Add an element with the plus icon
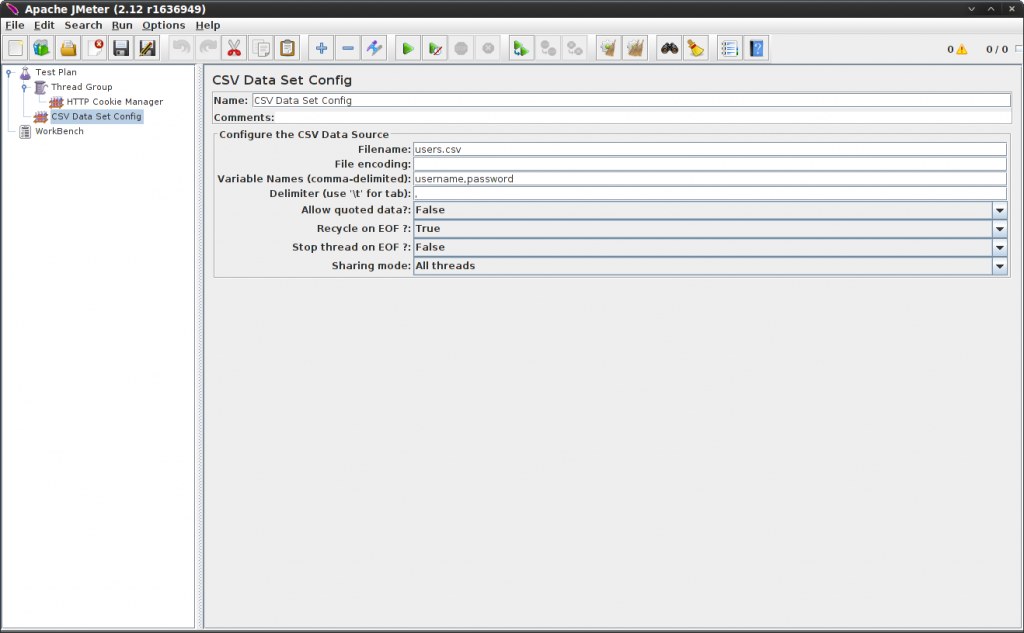 click(320, 47)
